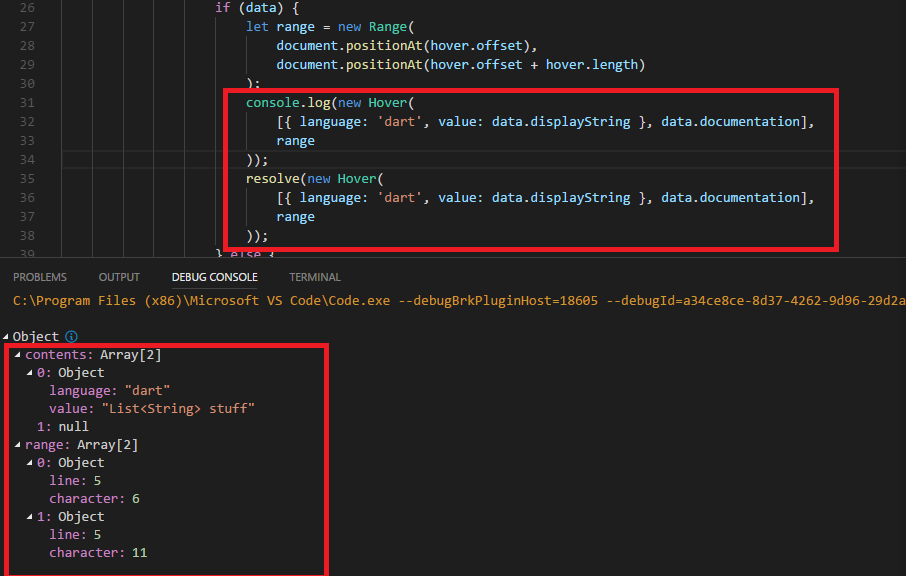Click hover.length on line 29

coord(592,65)
